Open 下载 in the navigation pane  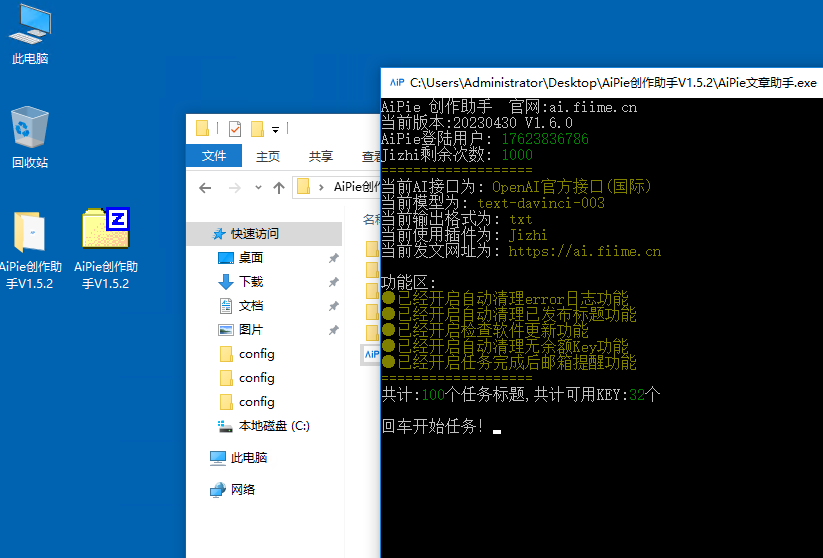click(x=250, y=282)
